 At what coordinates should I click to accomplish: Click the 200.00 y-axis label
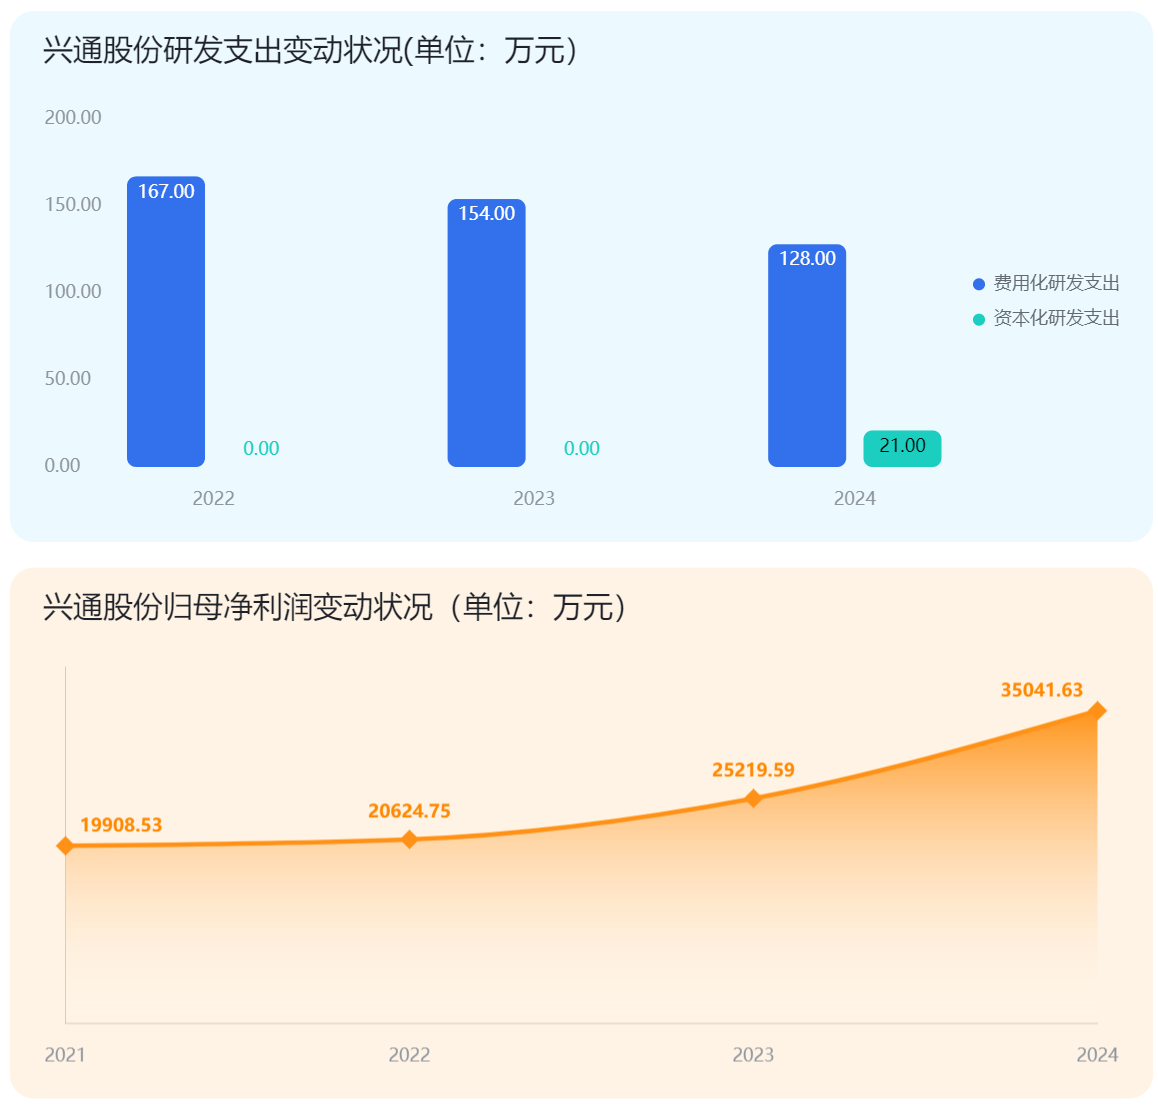tap(73, 117)
